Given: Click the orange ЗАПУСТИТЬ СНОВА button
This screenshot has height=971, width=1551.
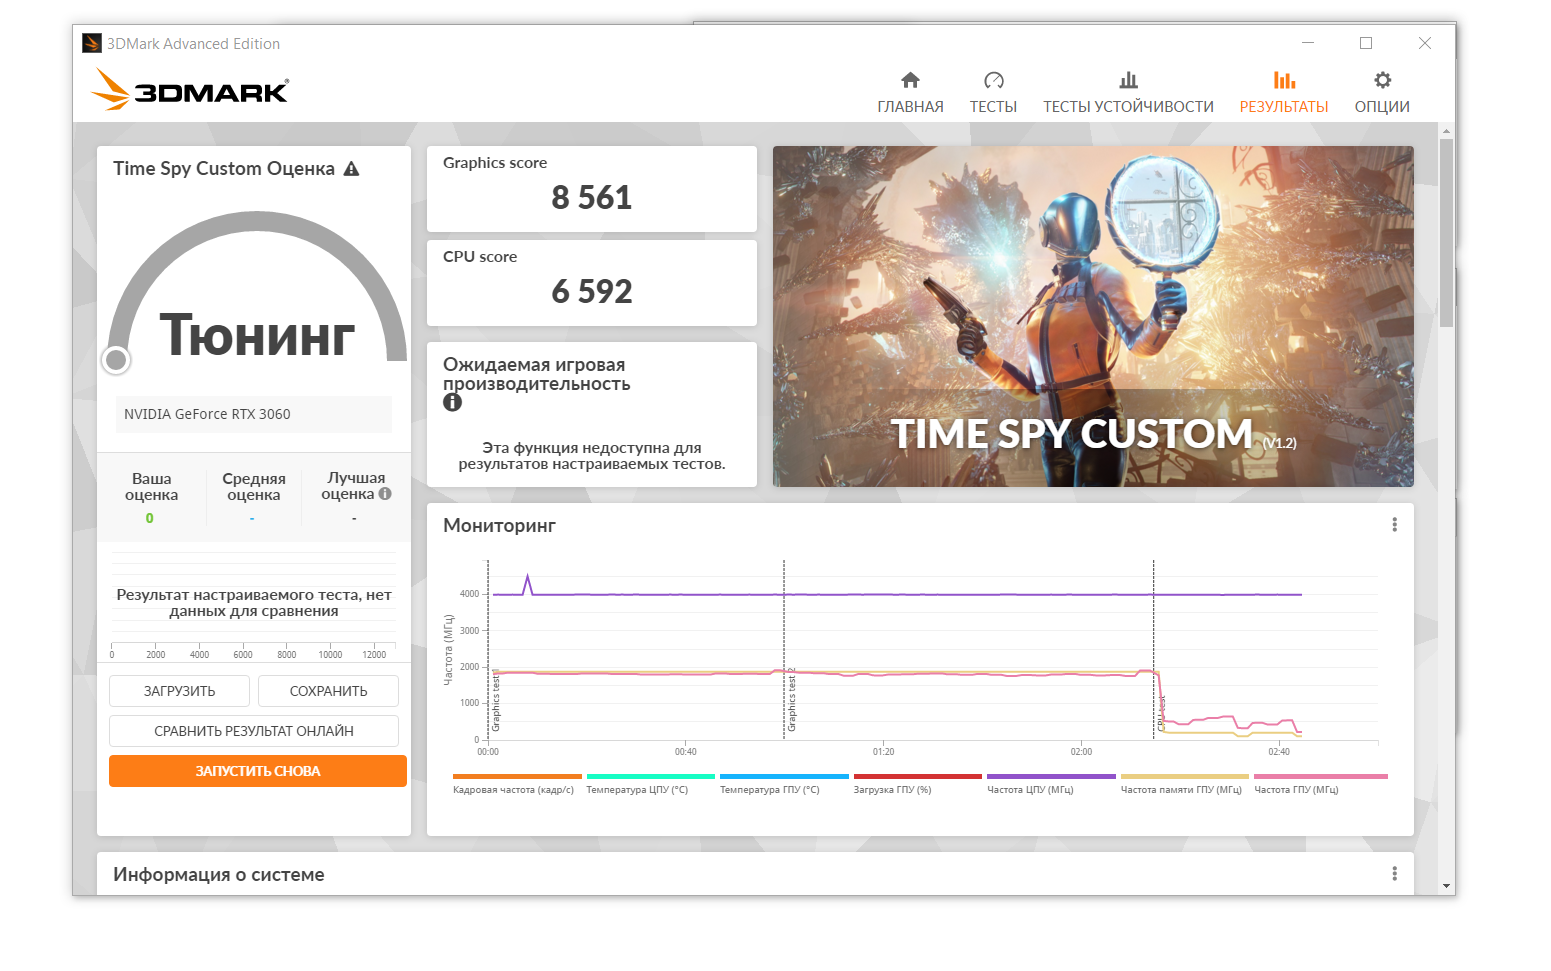Looking at the screenshot, I should tap(258, 771).
